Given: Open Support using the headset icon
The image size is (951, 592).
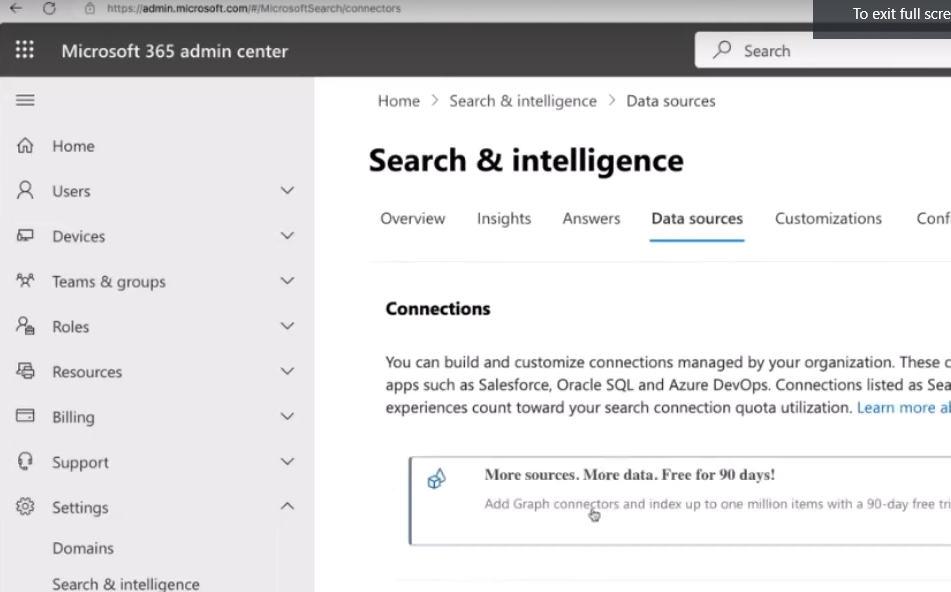Looking at the screenshot, I should 23,462.
